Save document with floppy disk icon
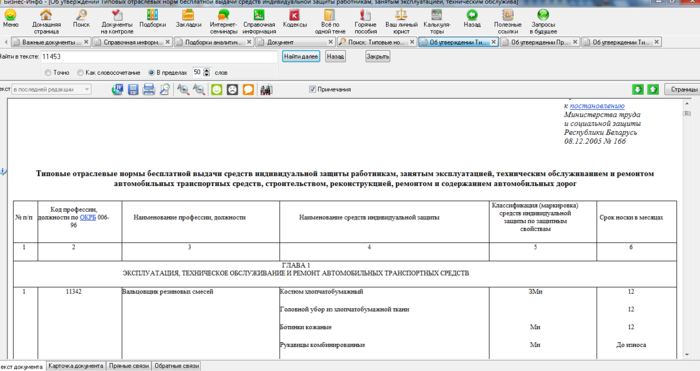The image size is (700, 371). [133, 89]
